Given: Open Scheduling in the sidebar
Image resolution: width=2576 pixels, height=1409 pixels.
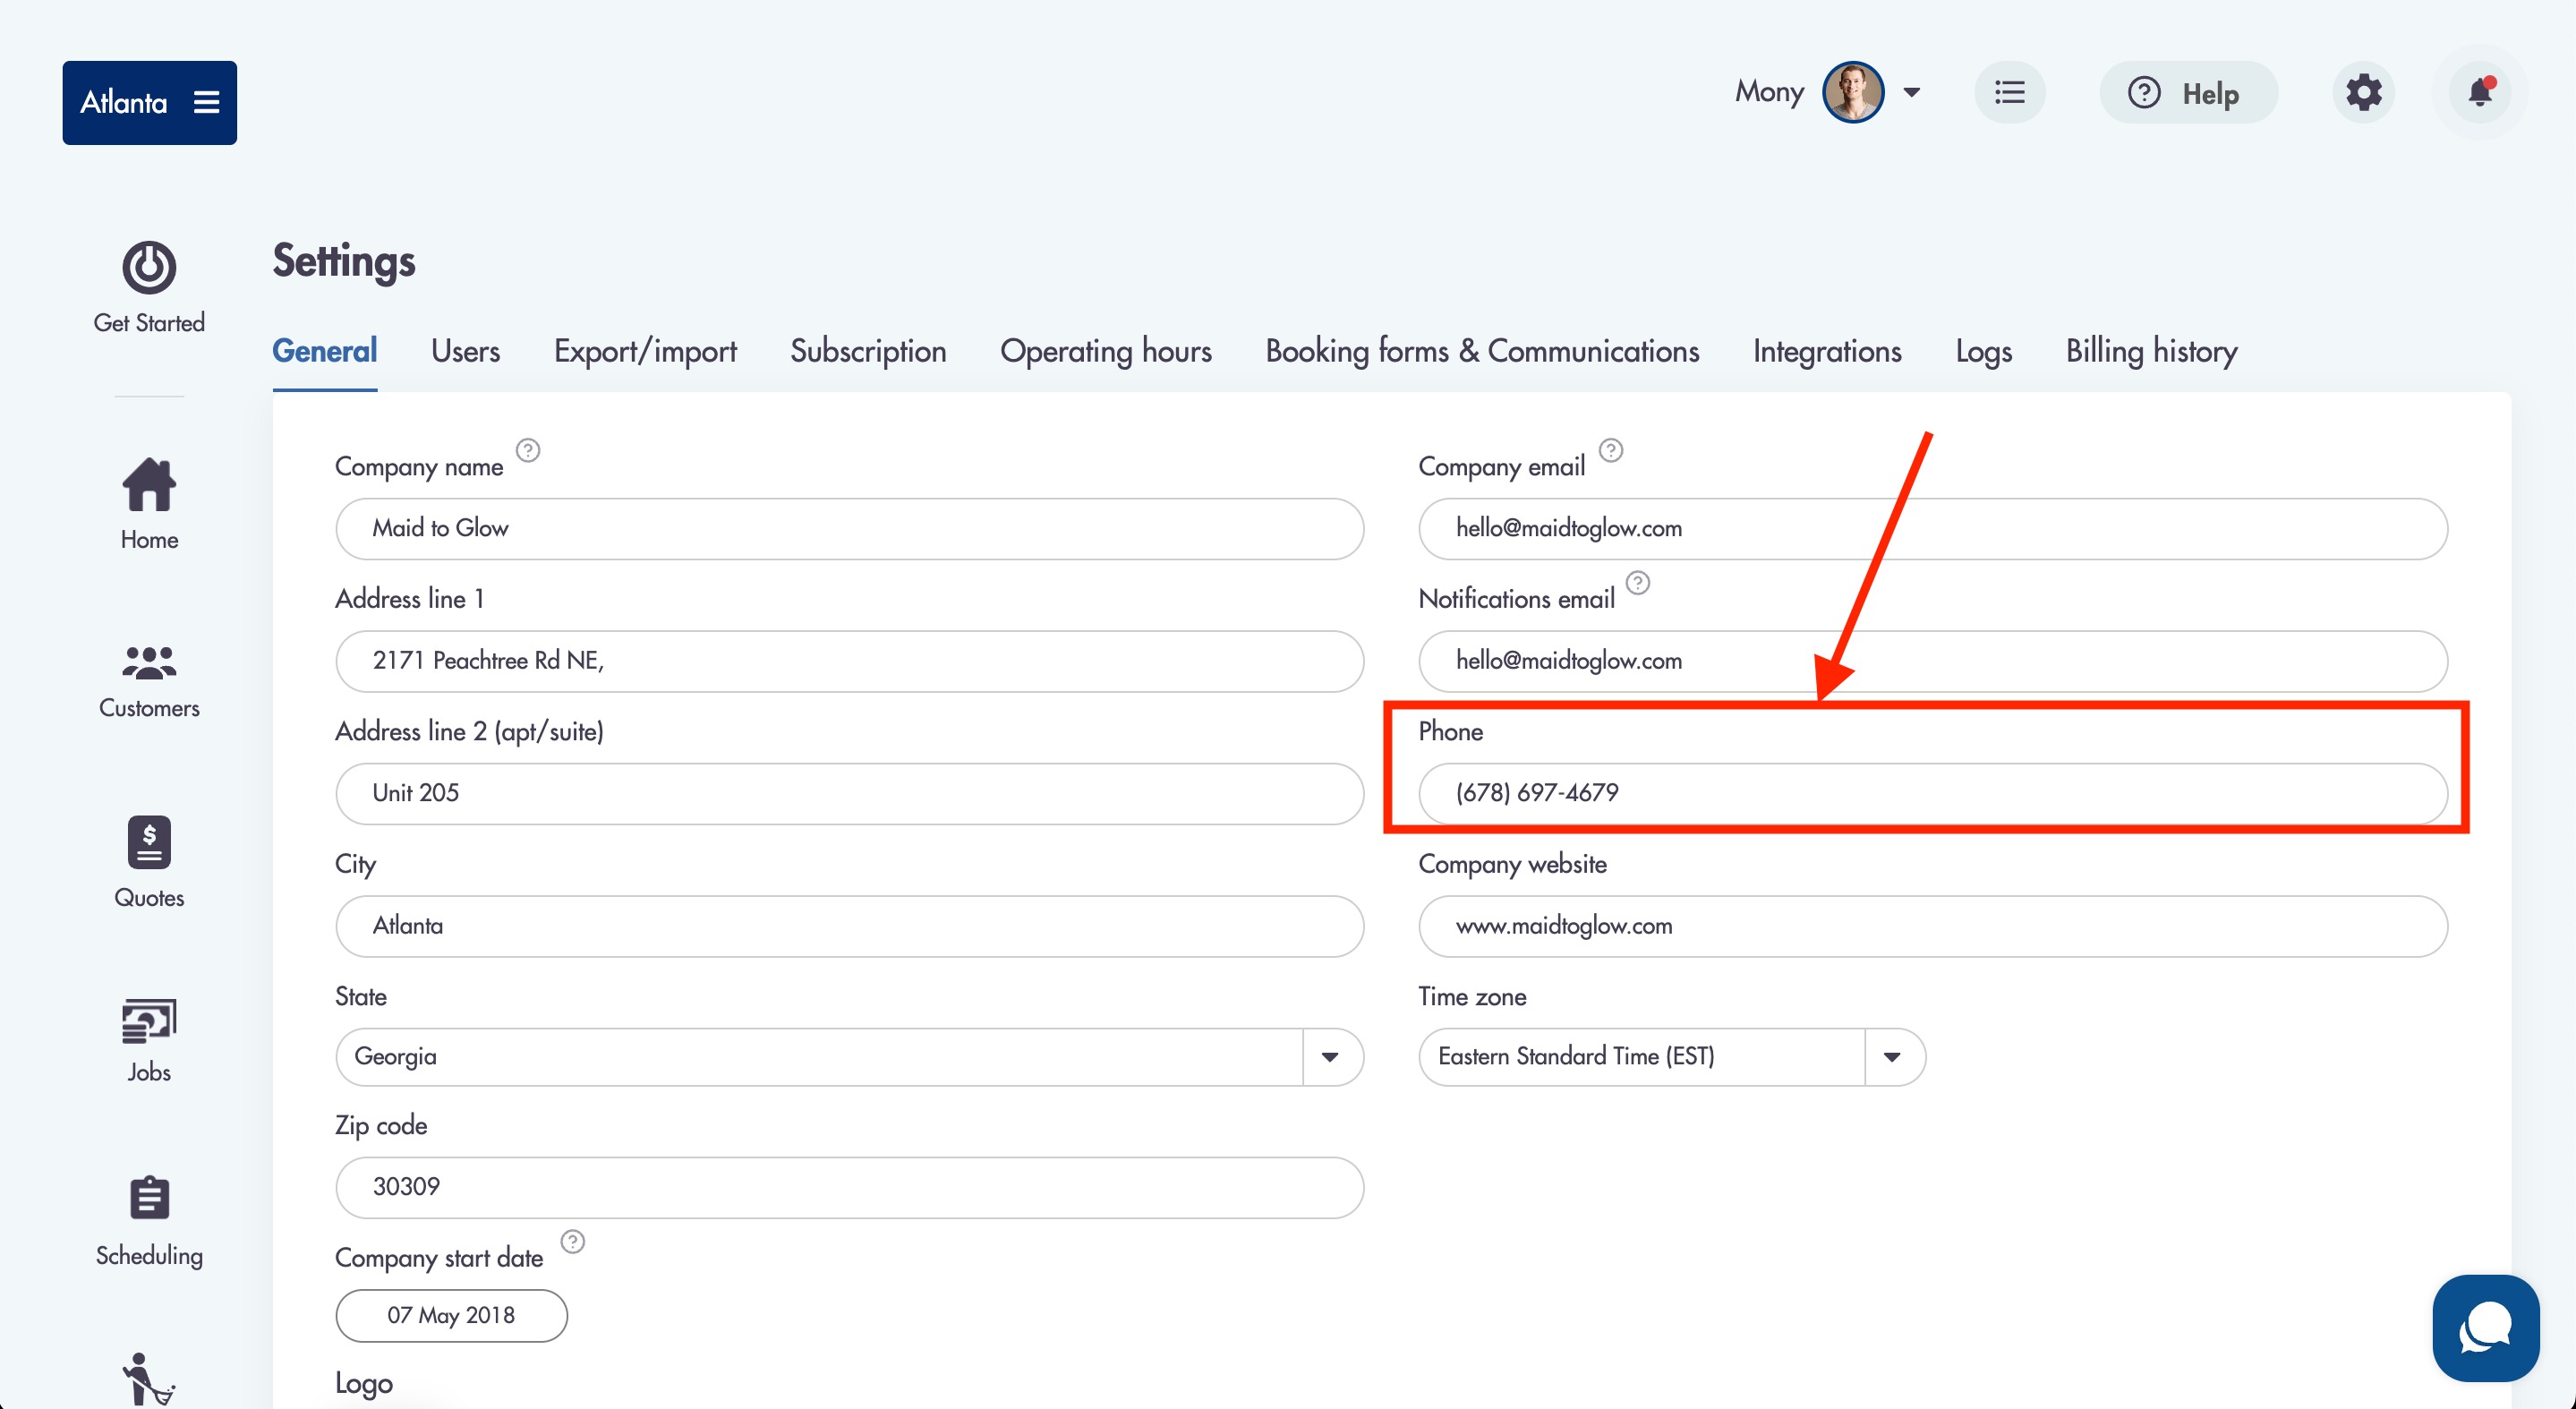Looking at the screenshot, I should [149, 1198].
